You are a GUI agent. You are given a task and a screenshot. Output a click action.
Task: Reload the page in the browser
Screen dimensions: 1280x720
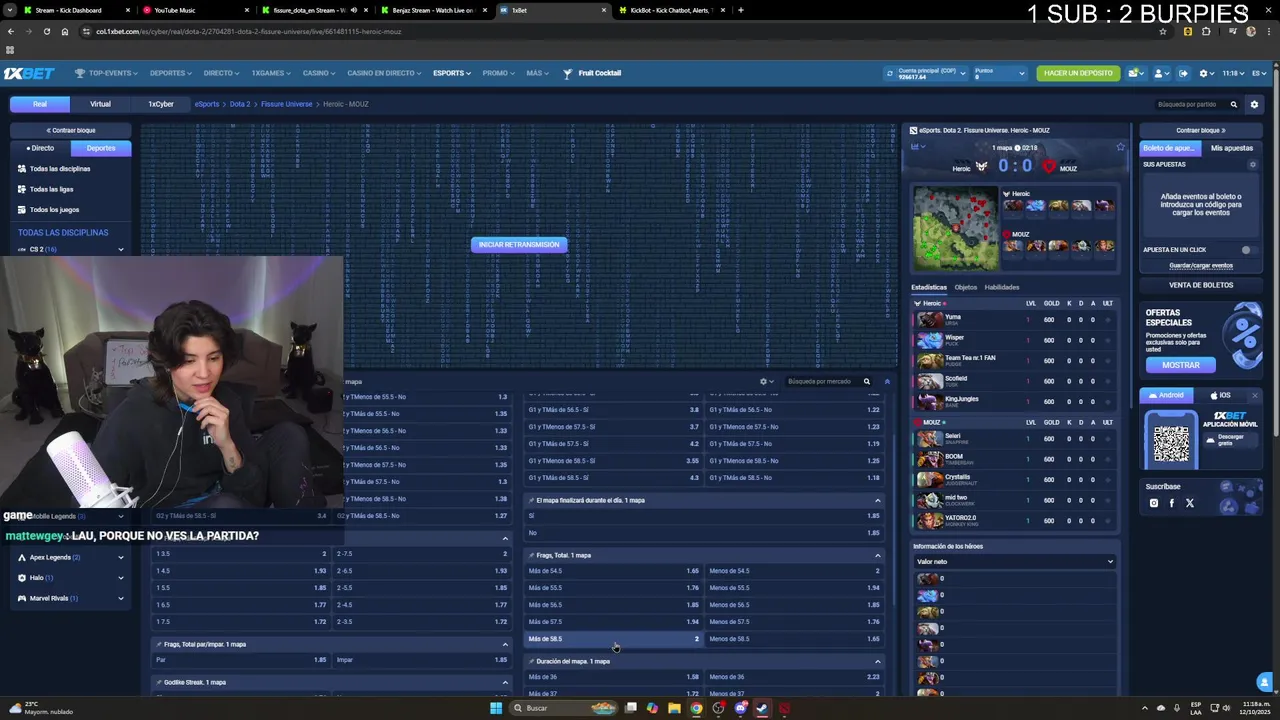46,31
